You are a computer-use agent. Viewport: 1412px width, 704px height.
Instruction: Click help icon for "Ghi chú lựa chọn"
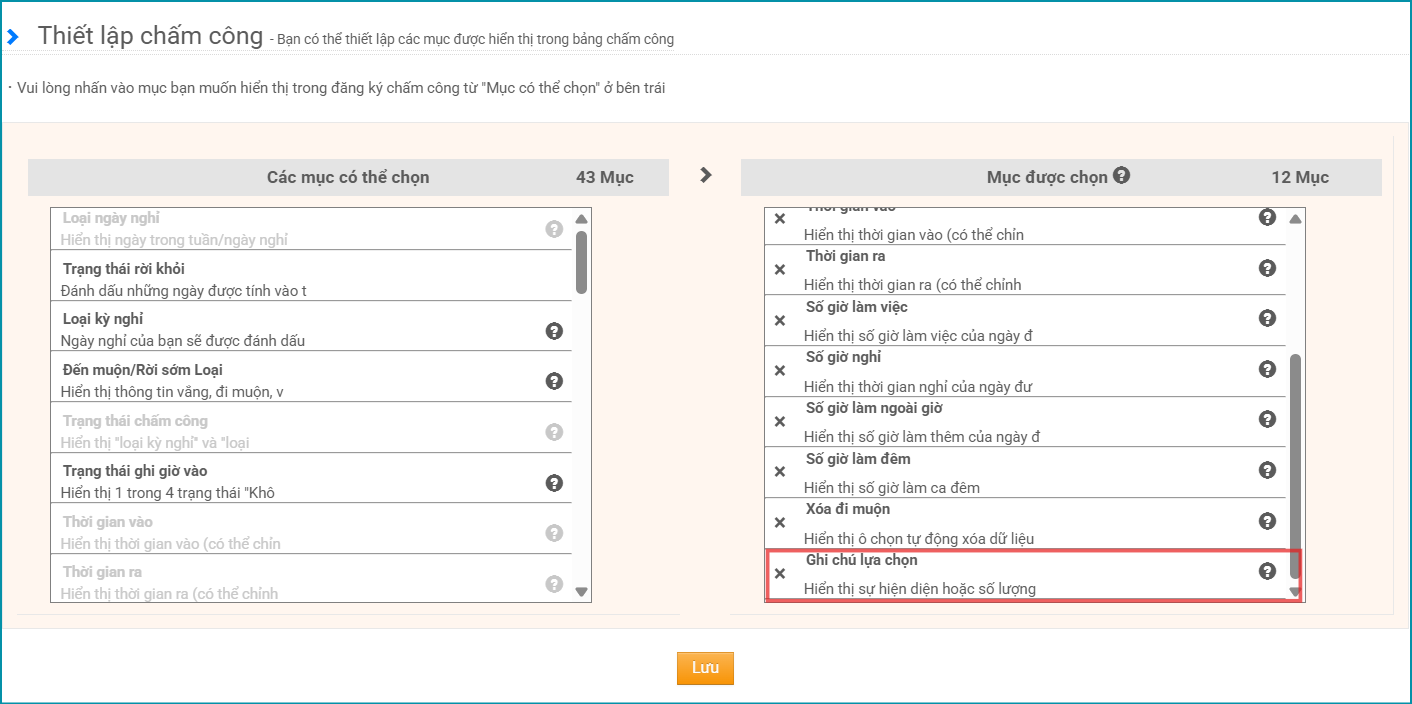(1267, 571)
